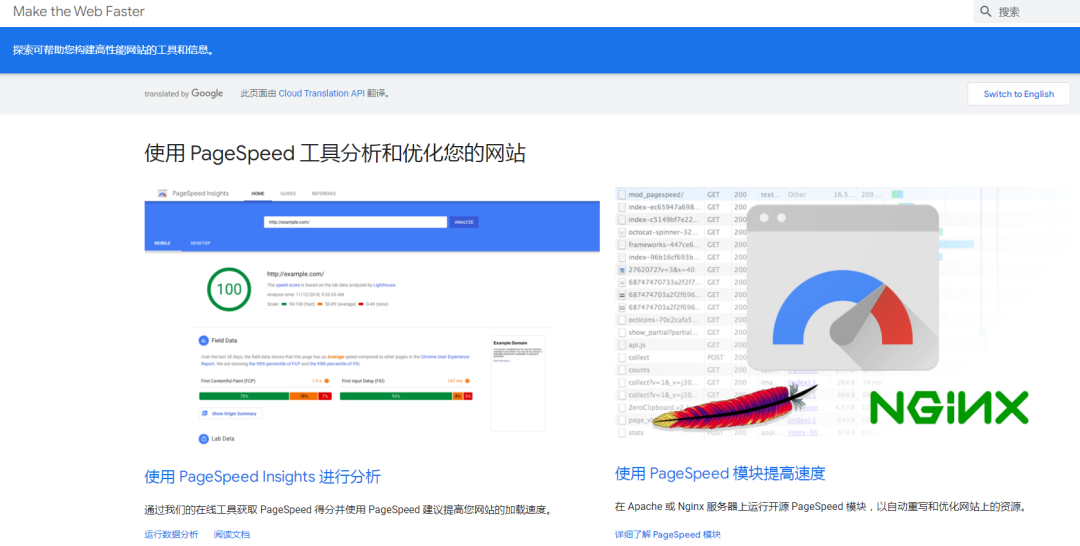The height and width of the screenshot is (546, 1080).
Task: Click the First Input Delay progress bar
Action: click(x=407, y=396)
